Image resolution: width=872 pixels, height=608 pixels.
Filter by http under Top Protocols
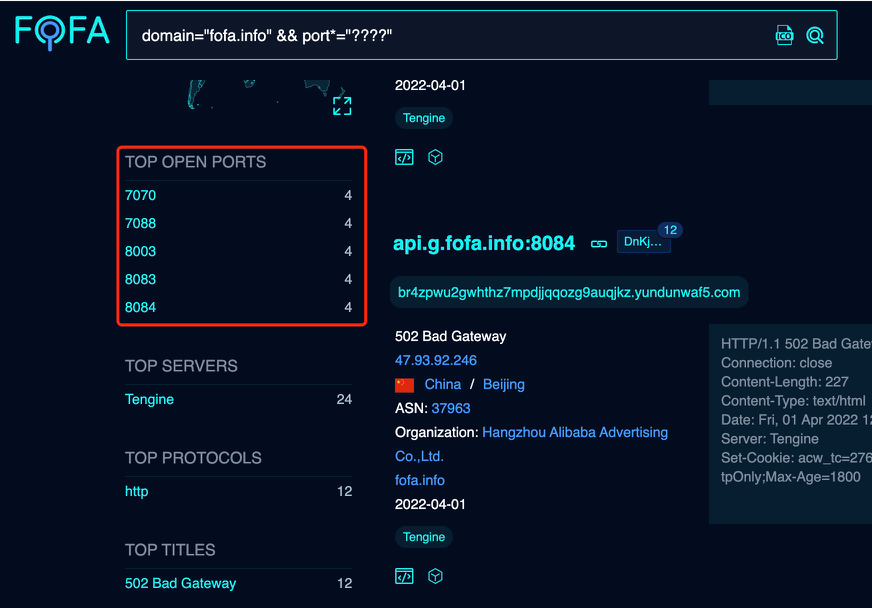(136, 492)
